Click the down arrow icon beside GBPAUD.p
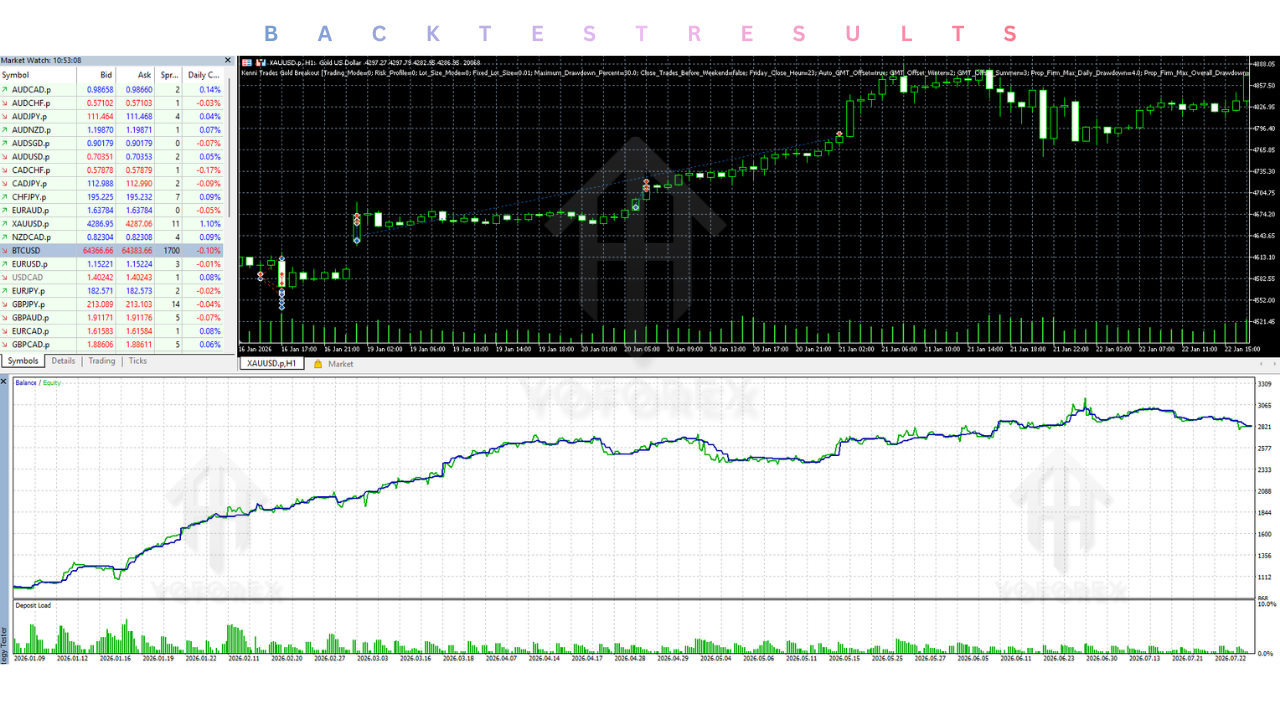The image size is (1280, 720). [x=5, y=317]
